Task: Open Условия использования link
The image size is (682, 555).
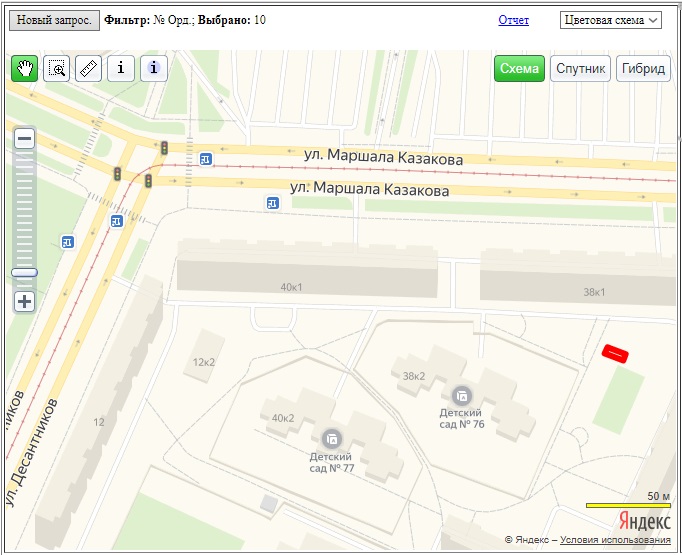Action: 615,540
